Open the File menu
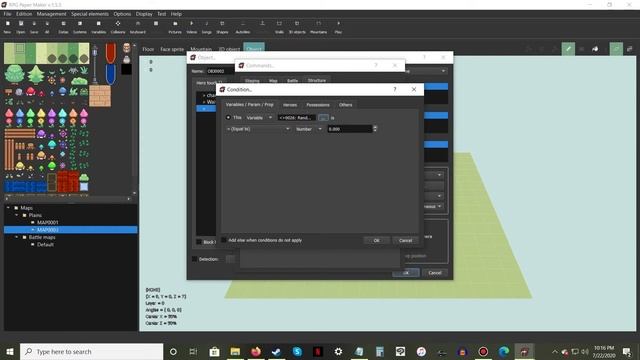640x360 pixels. click(x=7, y=14)
